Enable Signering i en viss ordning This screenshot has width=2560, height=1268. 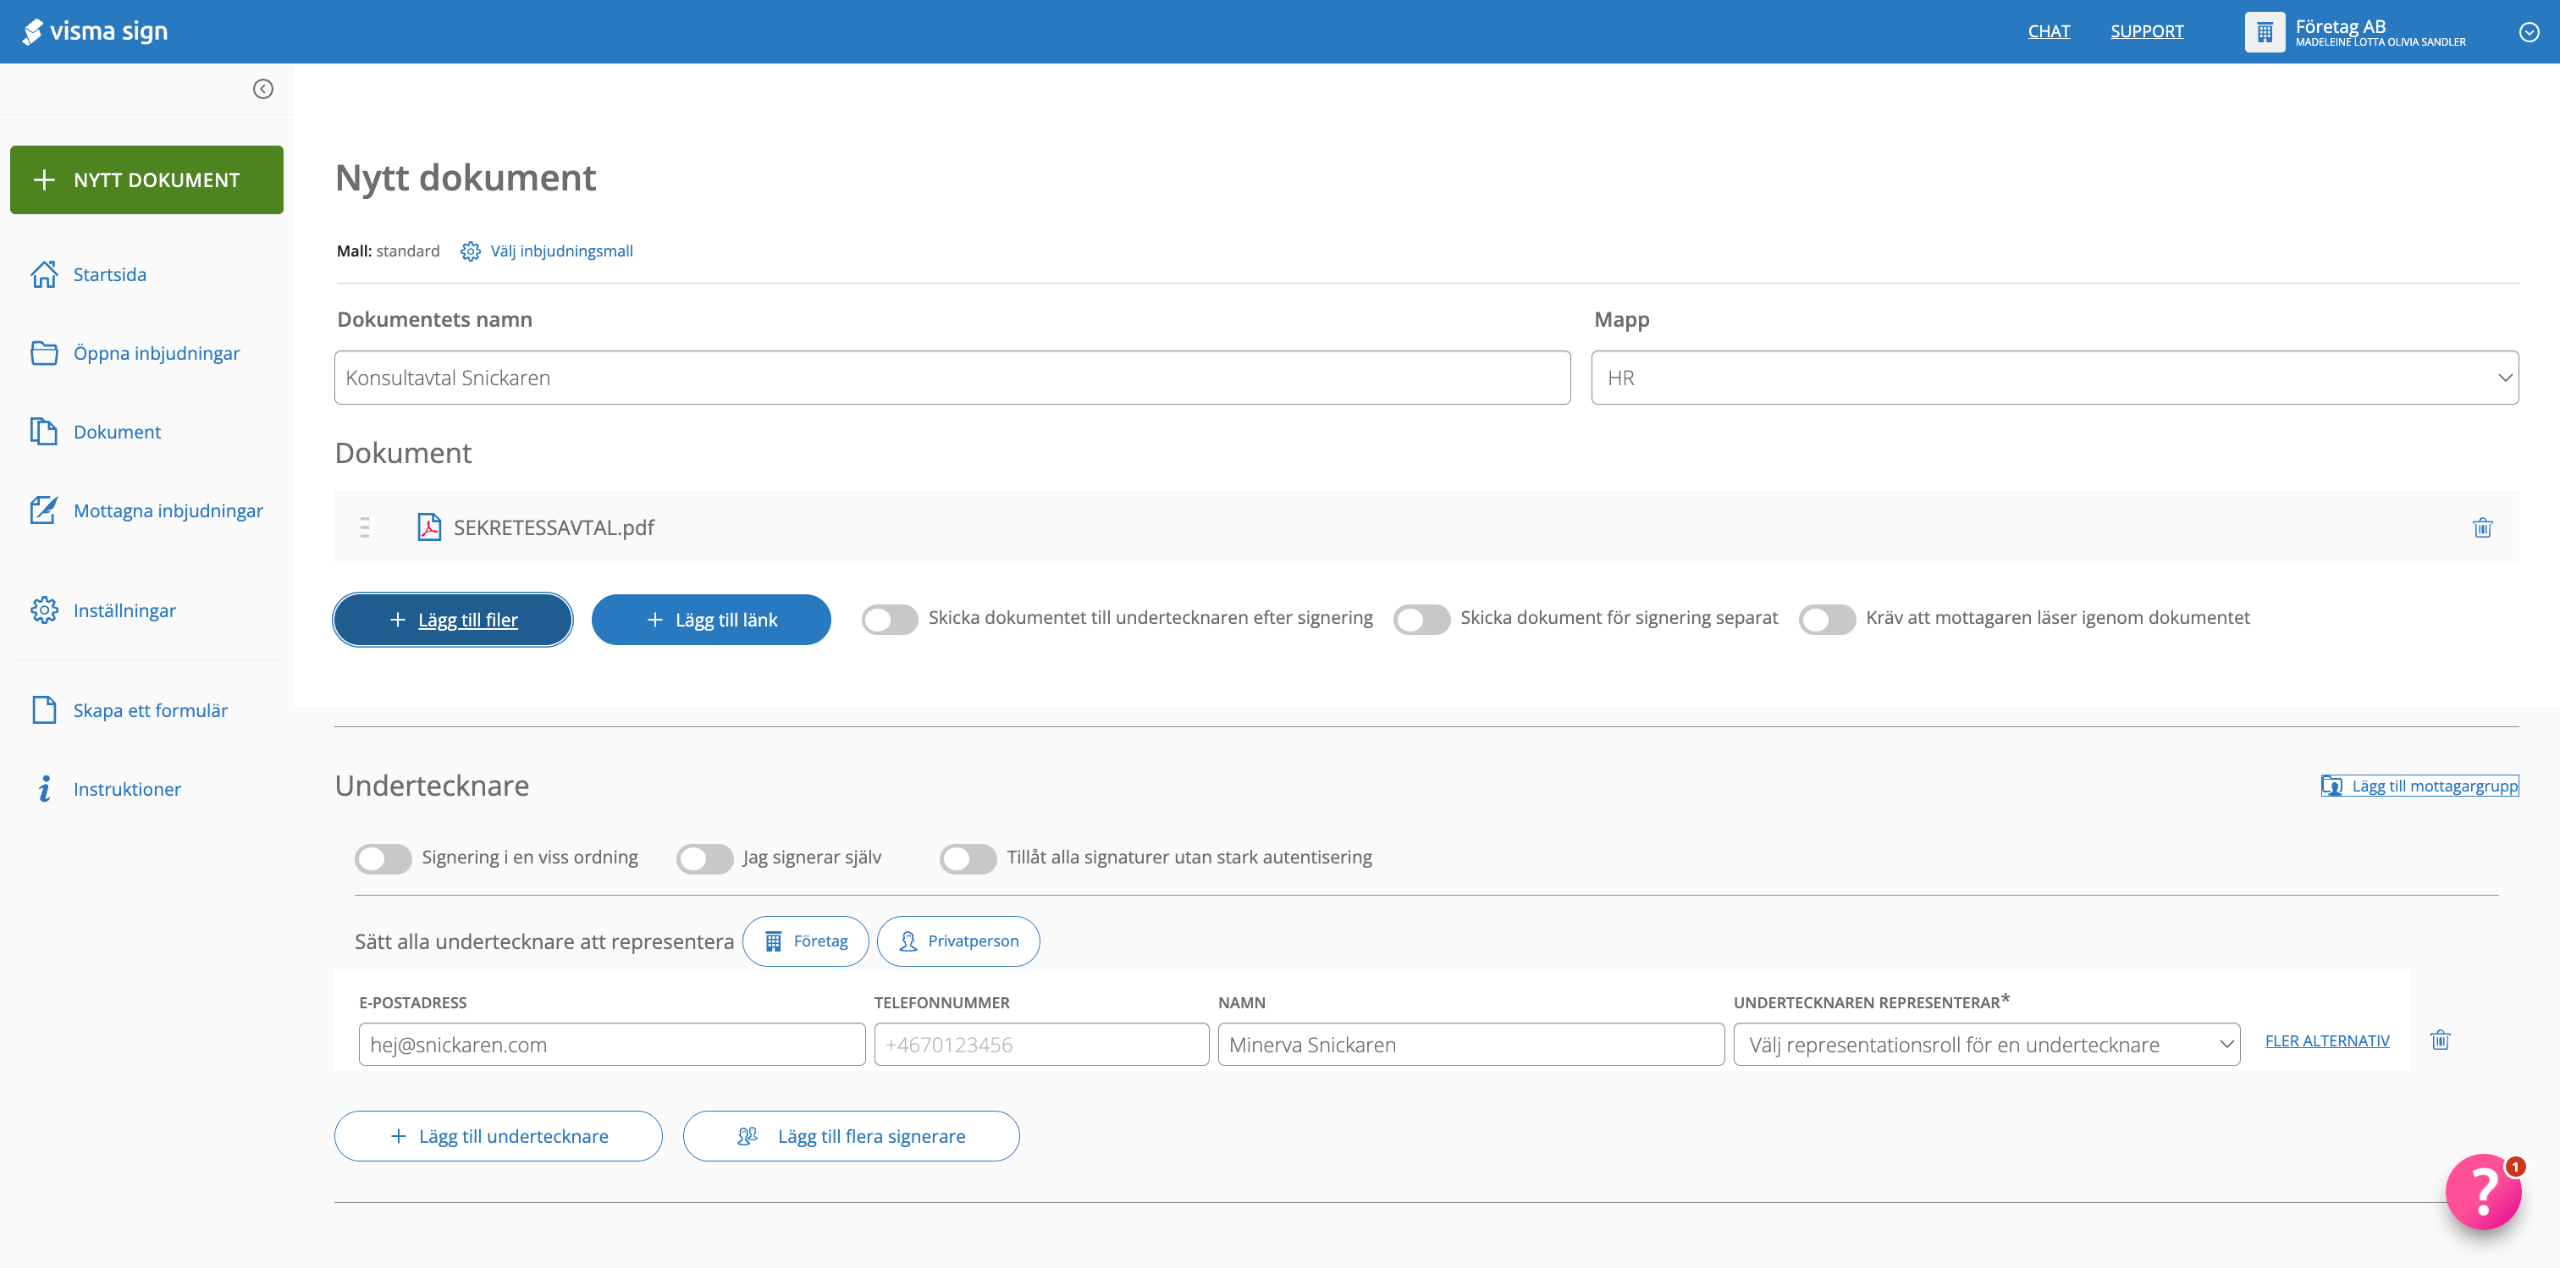[383, 858]
